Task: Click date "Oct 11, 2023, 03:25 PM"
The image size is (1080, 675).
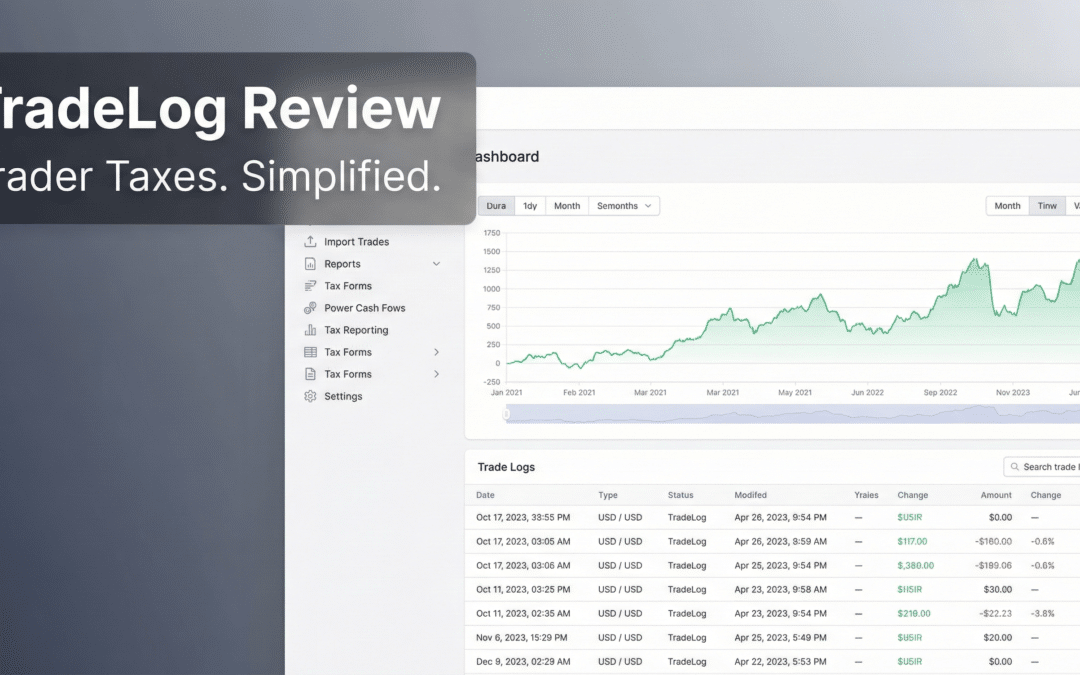Action: [523, 590]
